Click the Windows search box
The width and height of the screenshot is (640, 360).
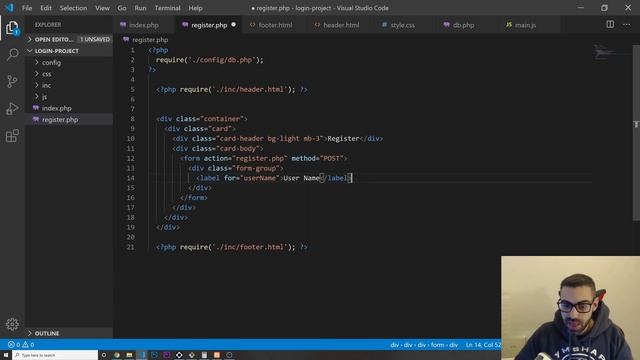tap(55, 355)
